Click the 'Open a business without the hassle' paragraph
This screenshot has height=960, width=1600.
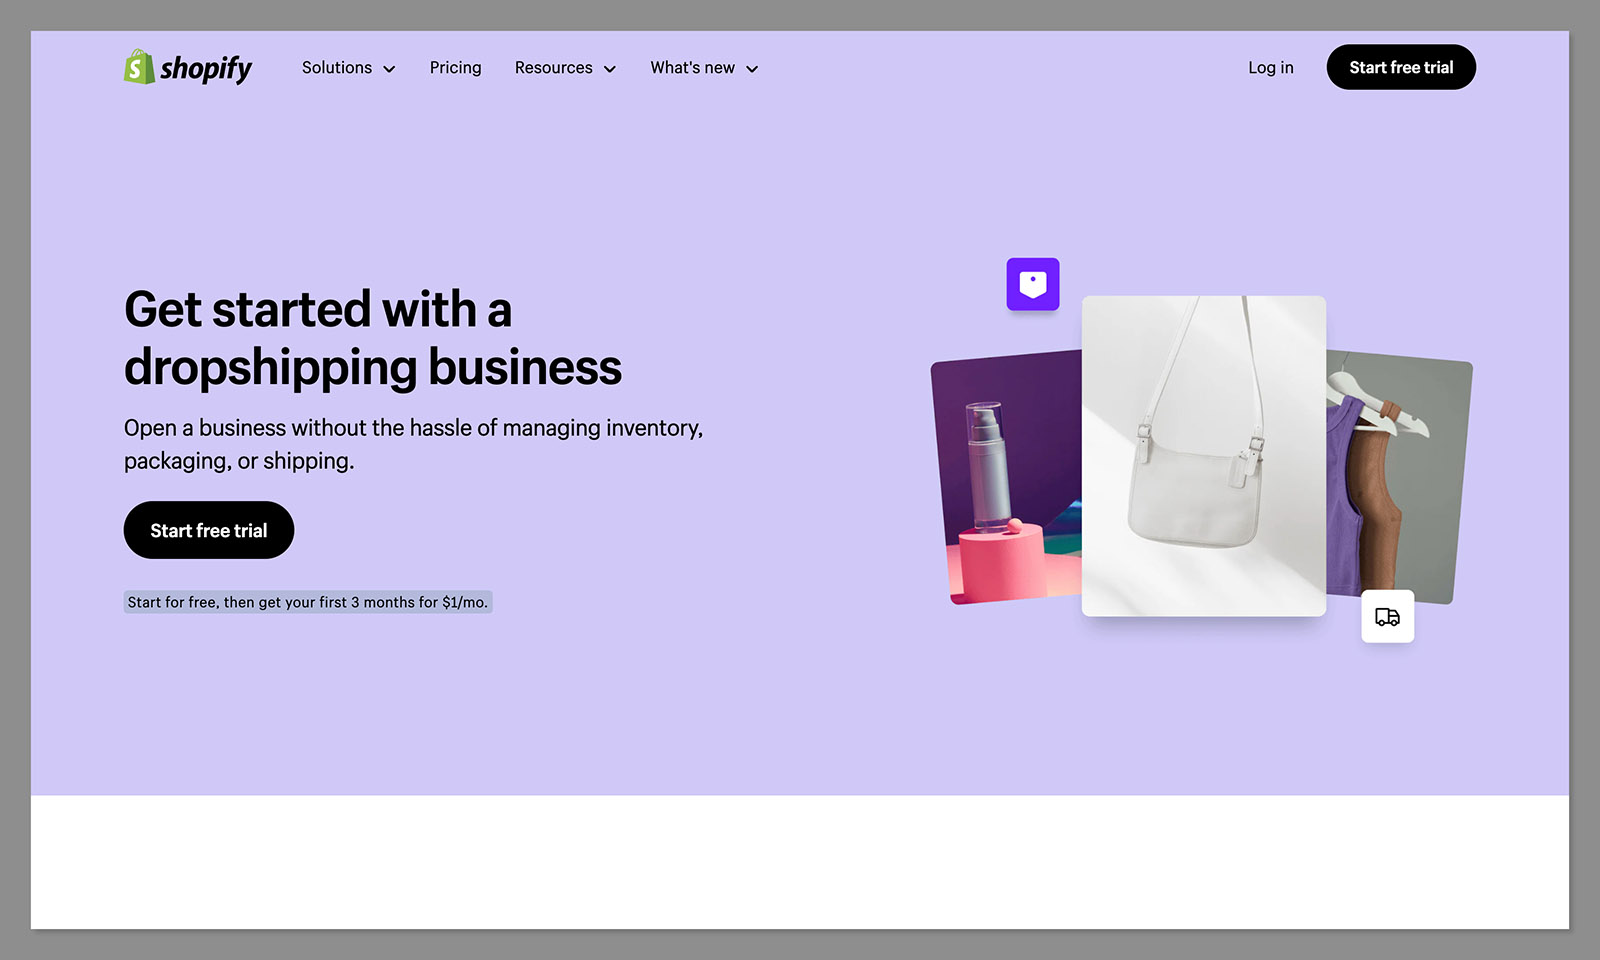tap(413, 444)
